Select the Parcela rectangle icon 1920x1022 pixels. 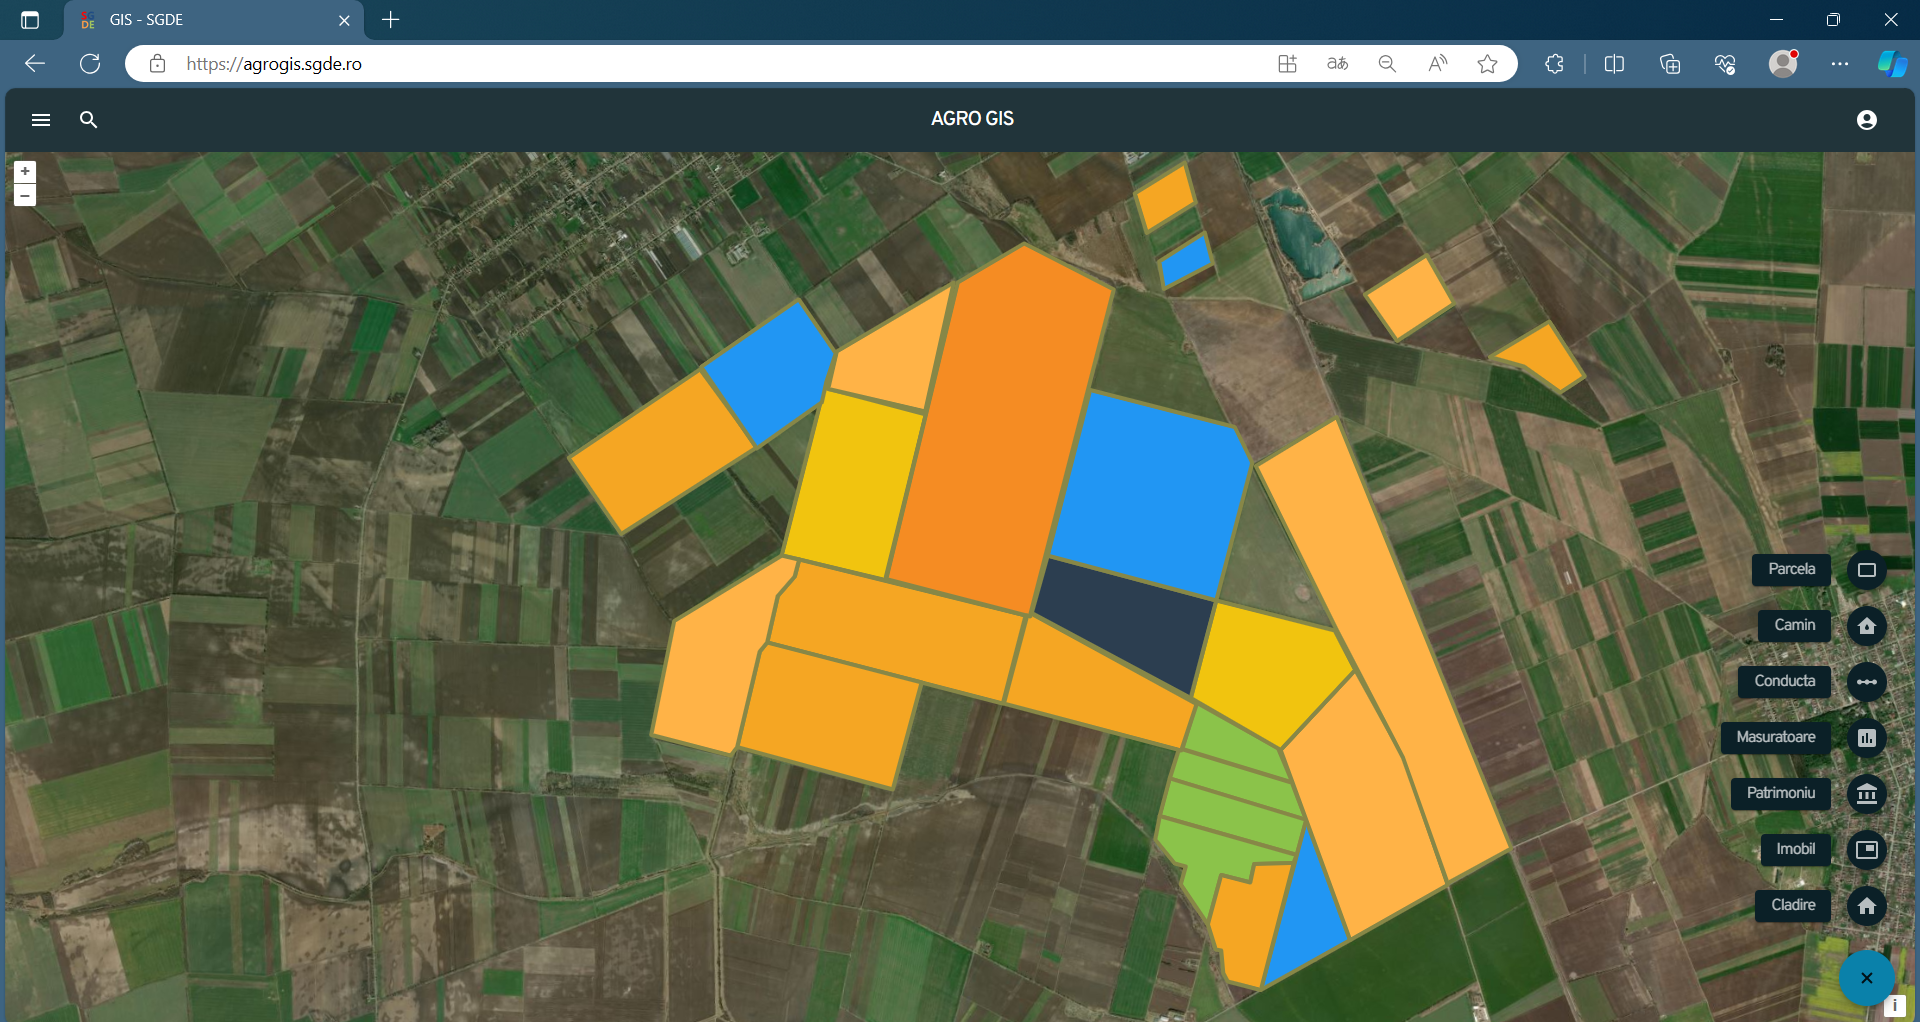click(1866, 570)
